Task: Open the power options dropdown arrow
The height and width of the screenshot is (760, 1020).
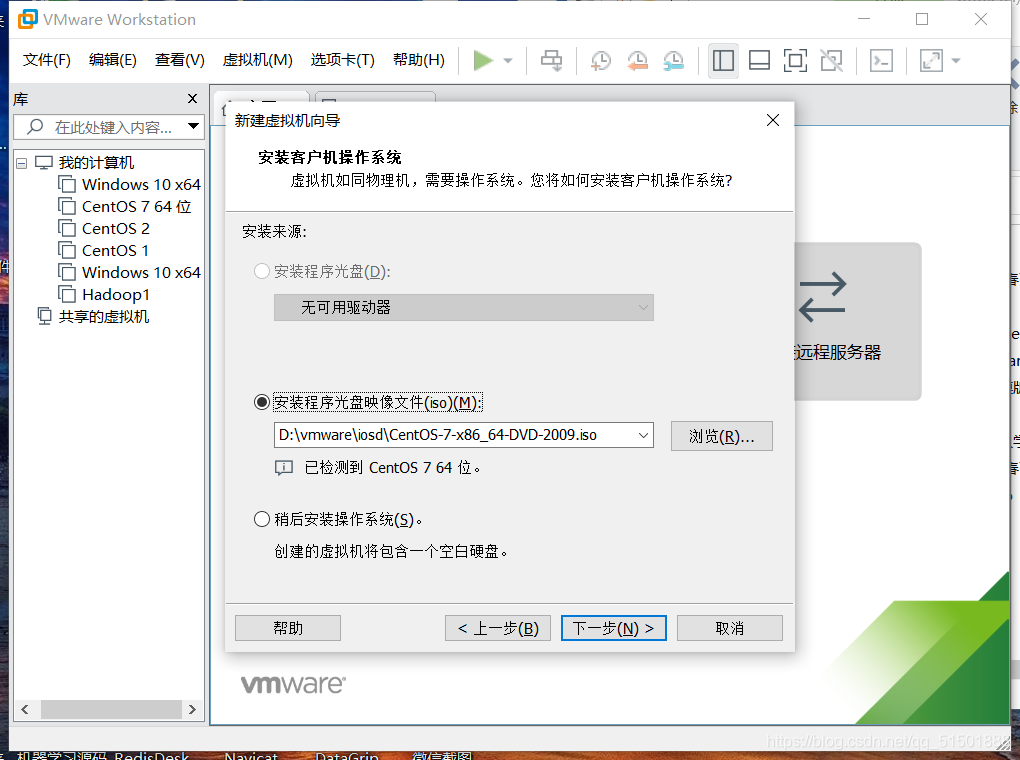Action: pos(508,61)
